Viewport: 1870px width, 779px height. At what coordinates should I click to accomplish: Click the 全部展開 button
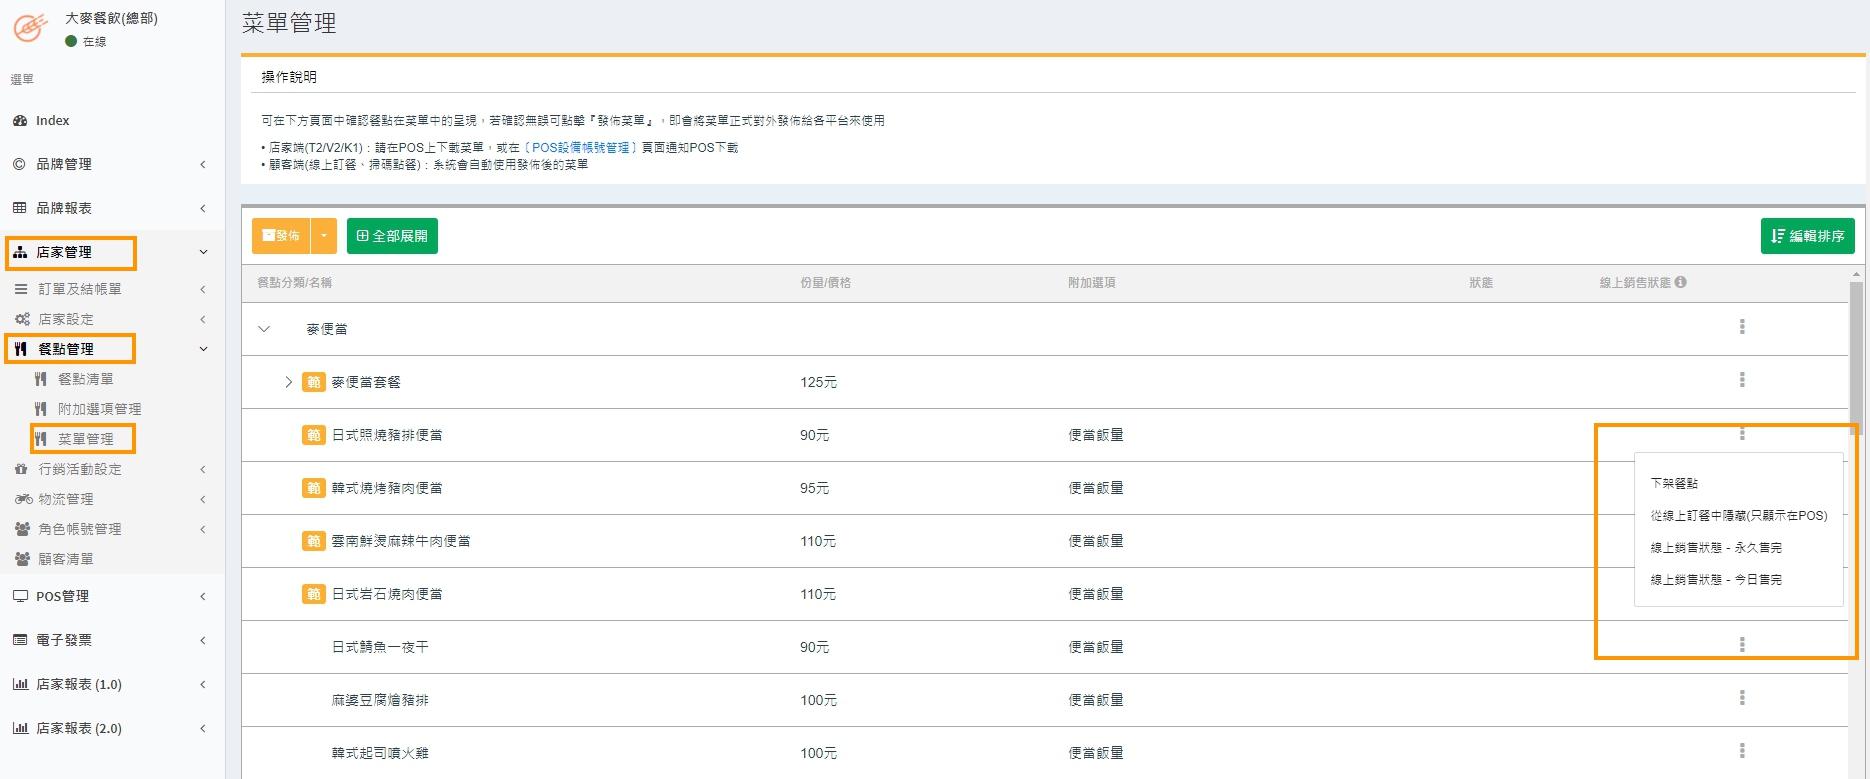pyautogui.click(x=392, y=236)
